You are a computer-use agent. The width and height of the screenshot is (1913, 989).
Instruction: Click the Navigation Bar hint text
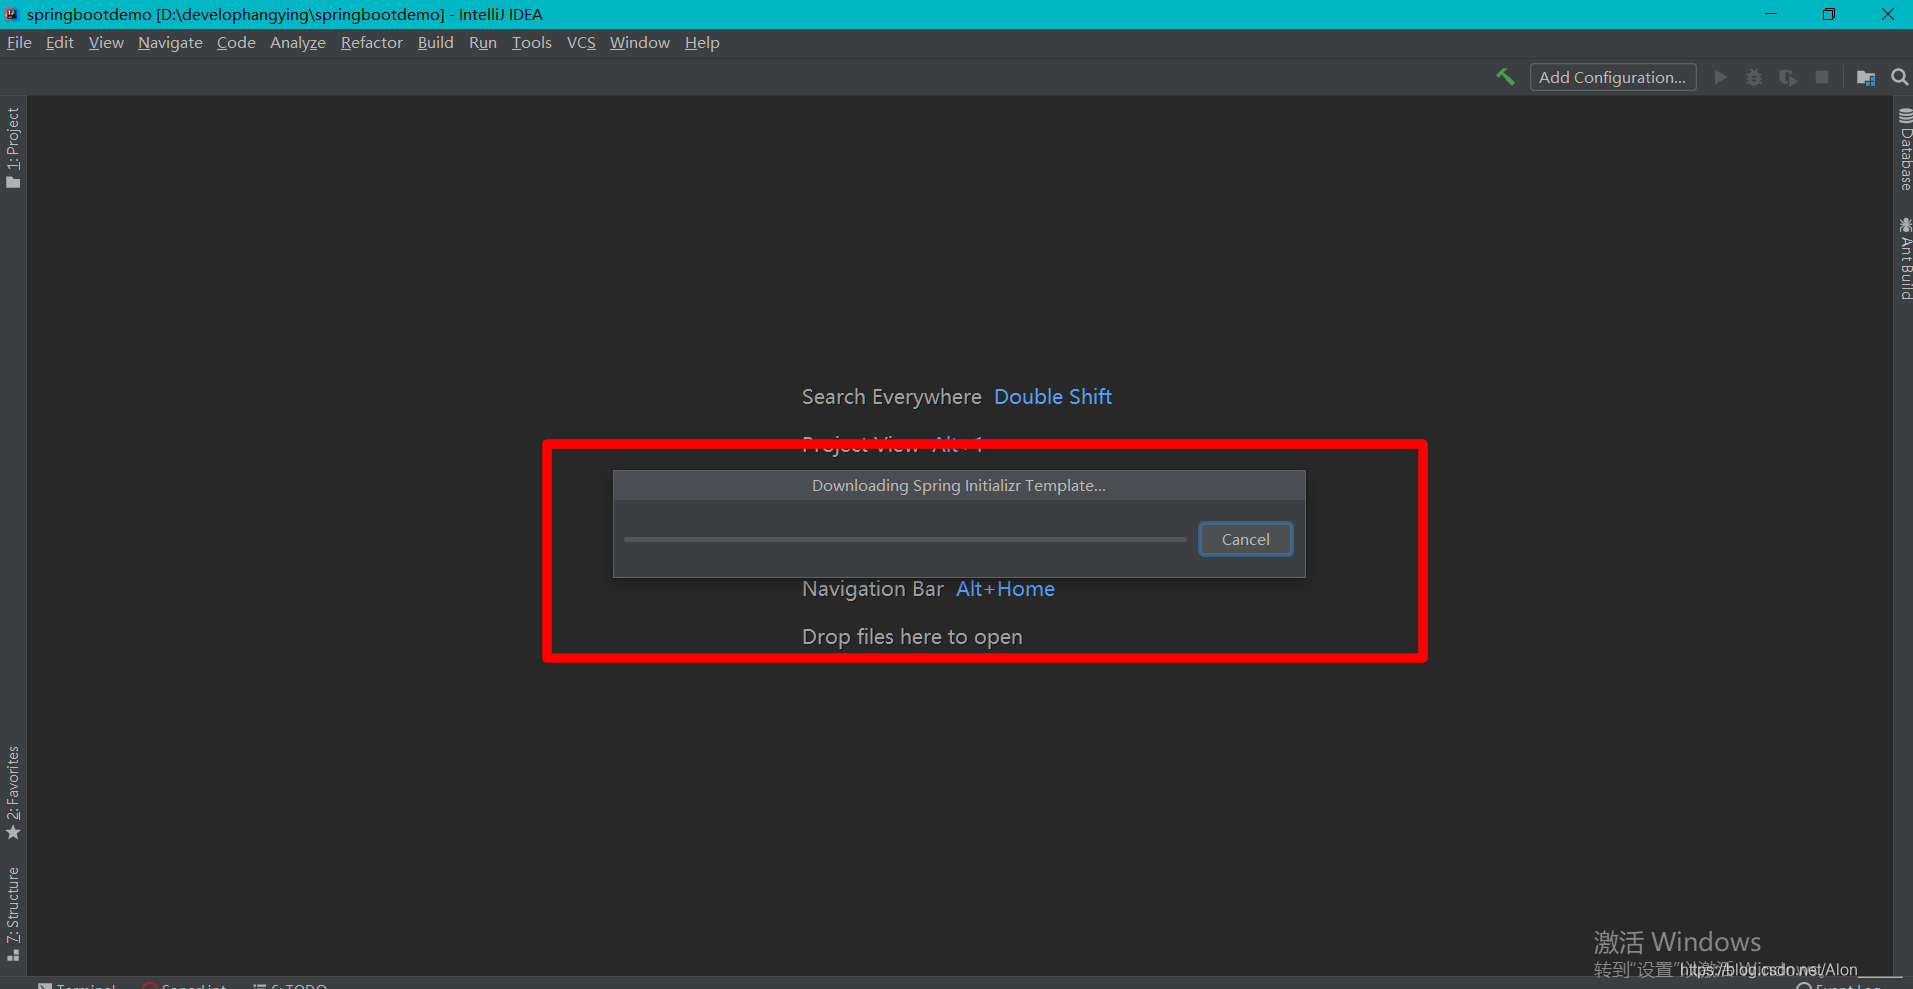(873, 589)
